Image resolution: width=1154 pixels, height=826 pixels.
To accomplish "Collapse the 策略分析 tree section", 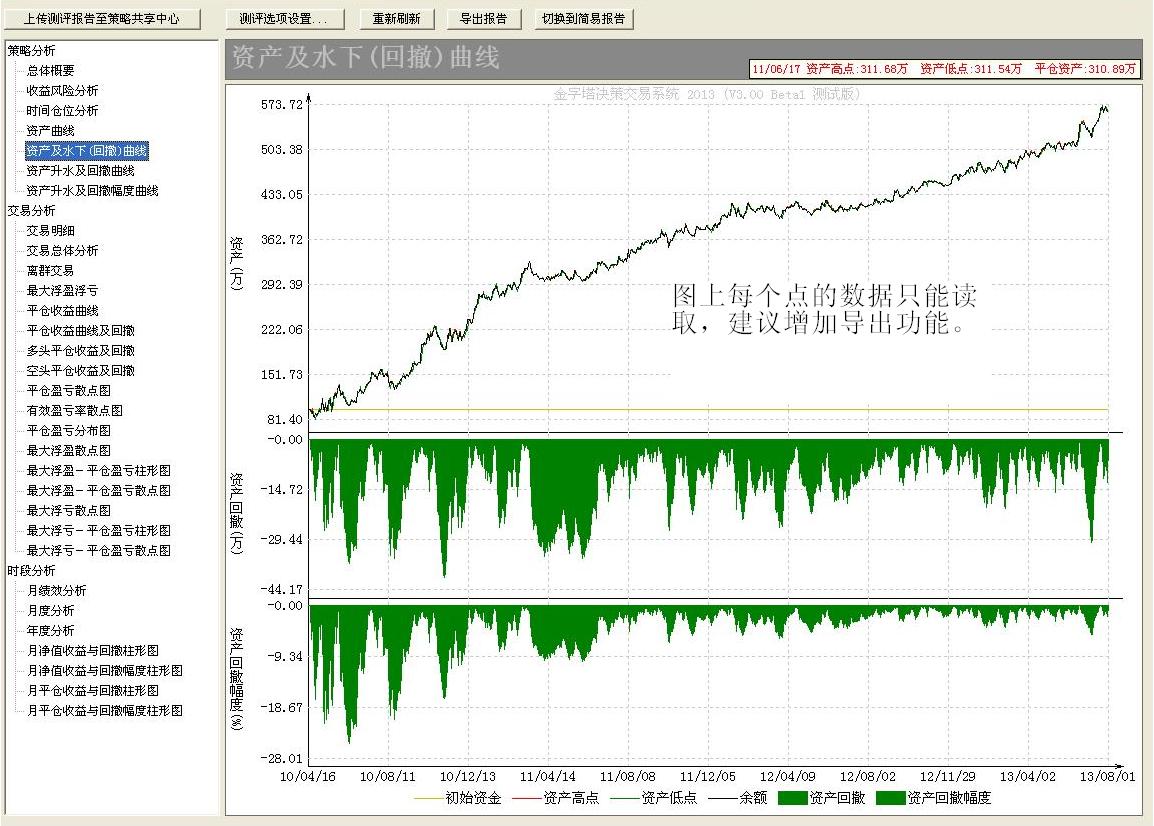I will pos(31,51).
